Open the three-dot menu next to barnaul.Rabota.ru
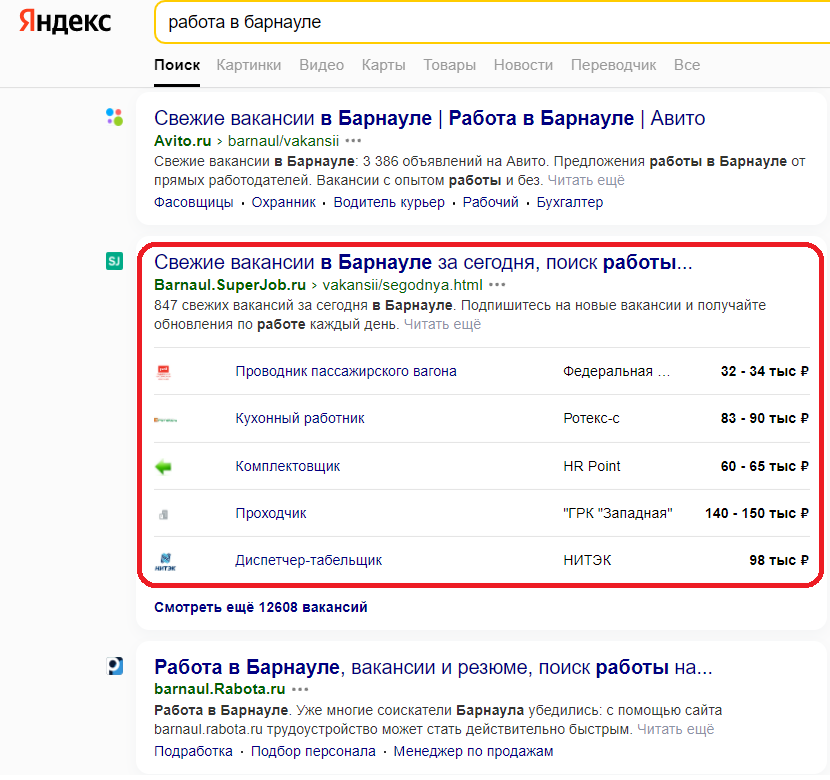 click(300, 690)
